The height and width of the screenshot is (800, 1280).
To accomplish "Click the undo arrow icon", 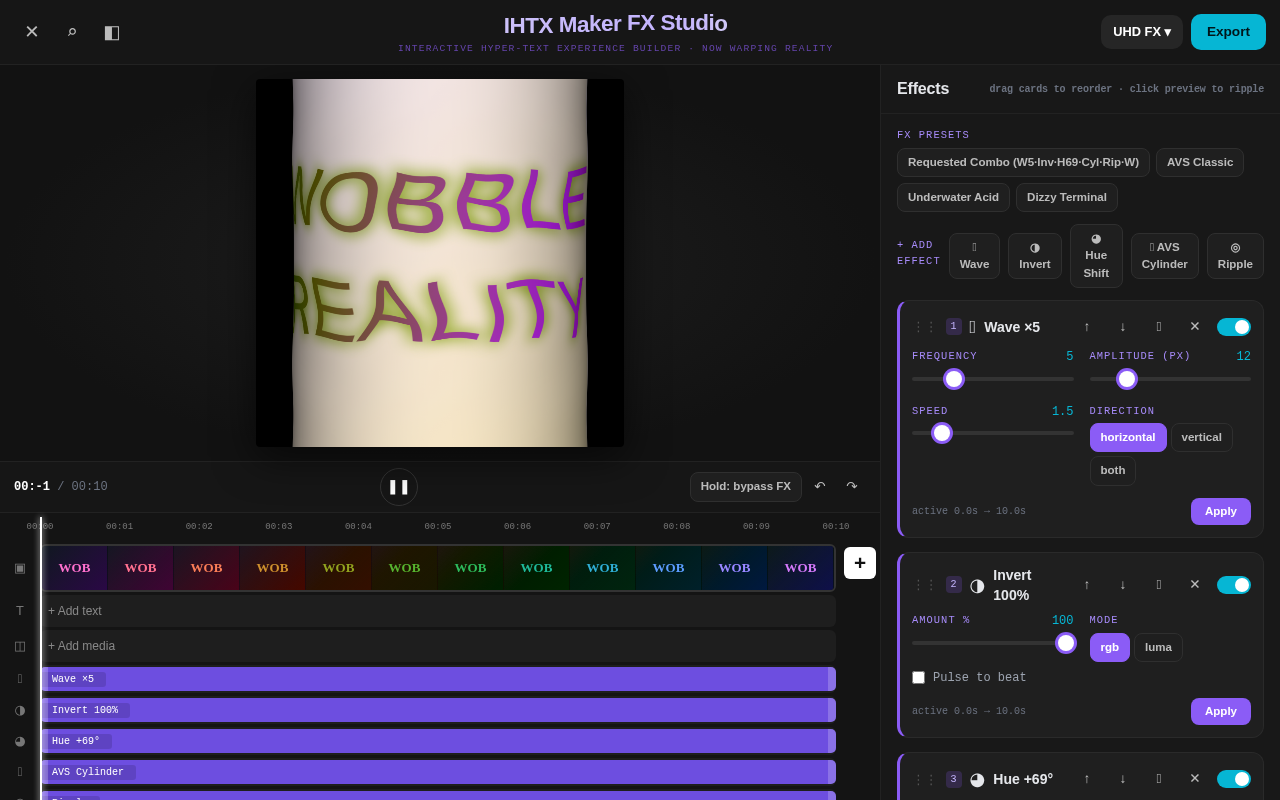I will (820, 487).
